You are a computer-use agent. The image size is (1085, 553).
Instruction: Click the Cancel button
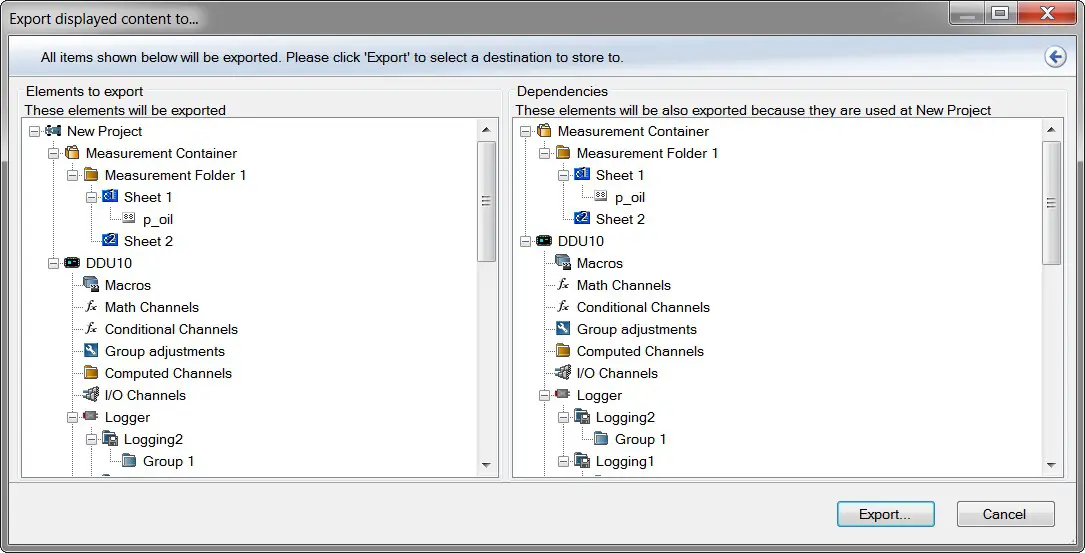1004,514
